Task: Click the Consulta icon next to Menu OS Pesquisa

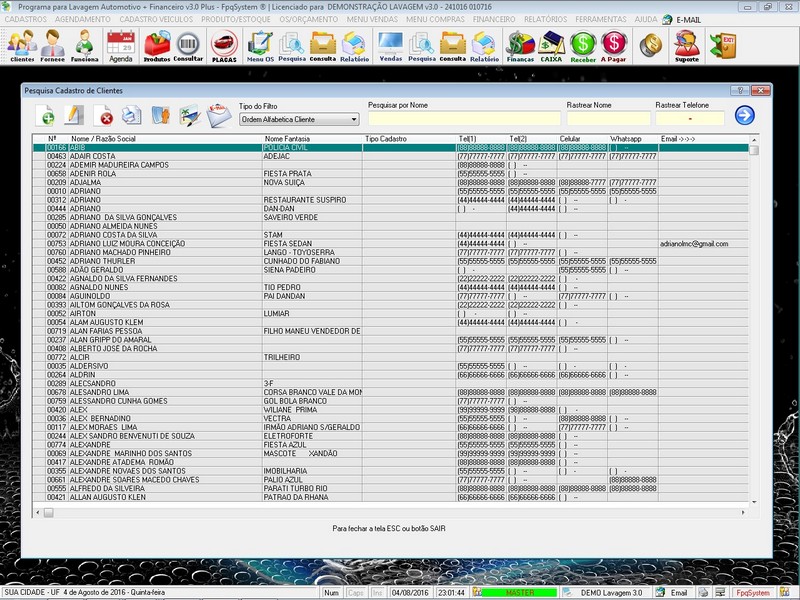Action: point(322,46)
